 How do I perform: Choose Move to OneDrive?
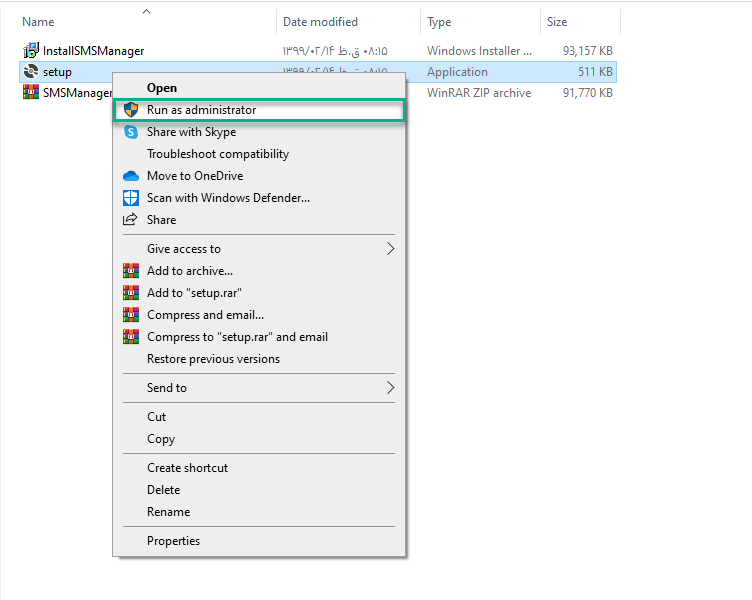[259, 176]
